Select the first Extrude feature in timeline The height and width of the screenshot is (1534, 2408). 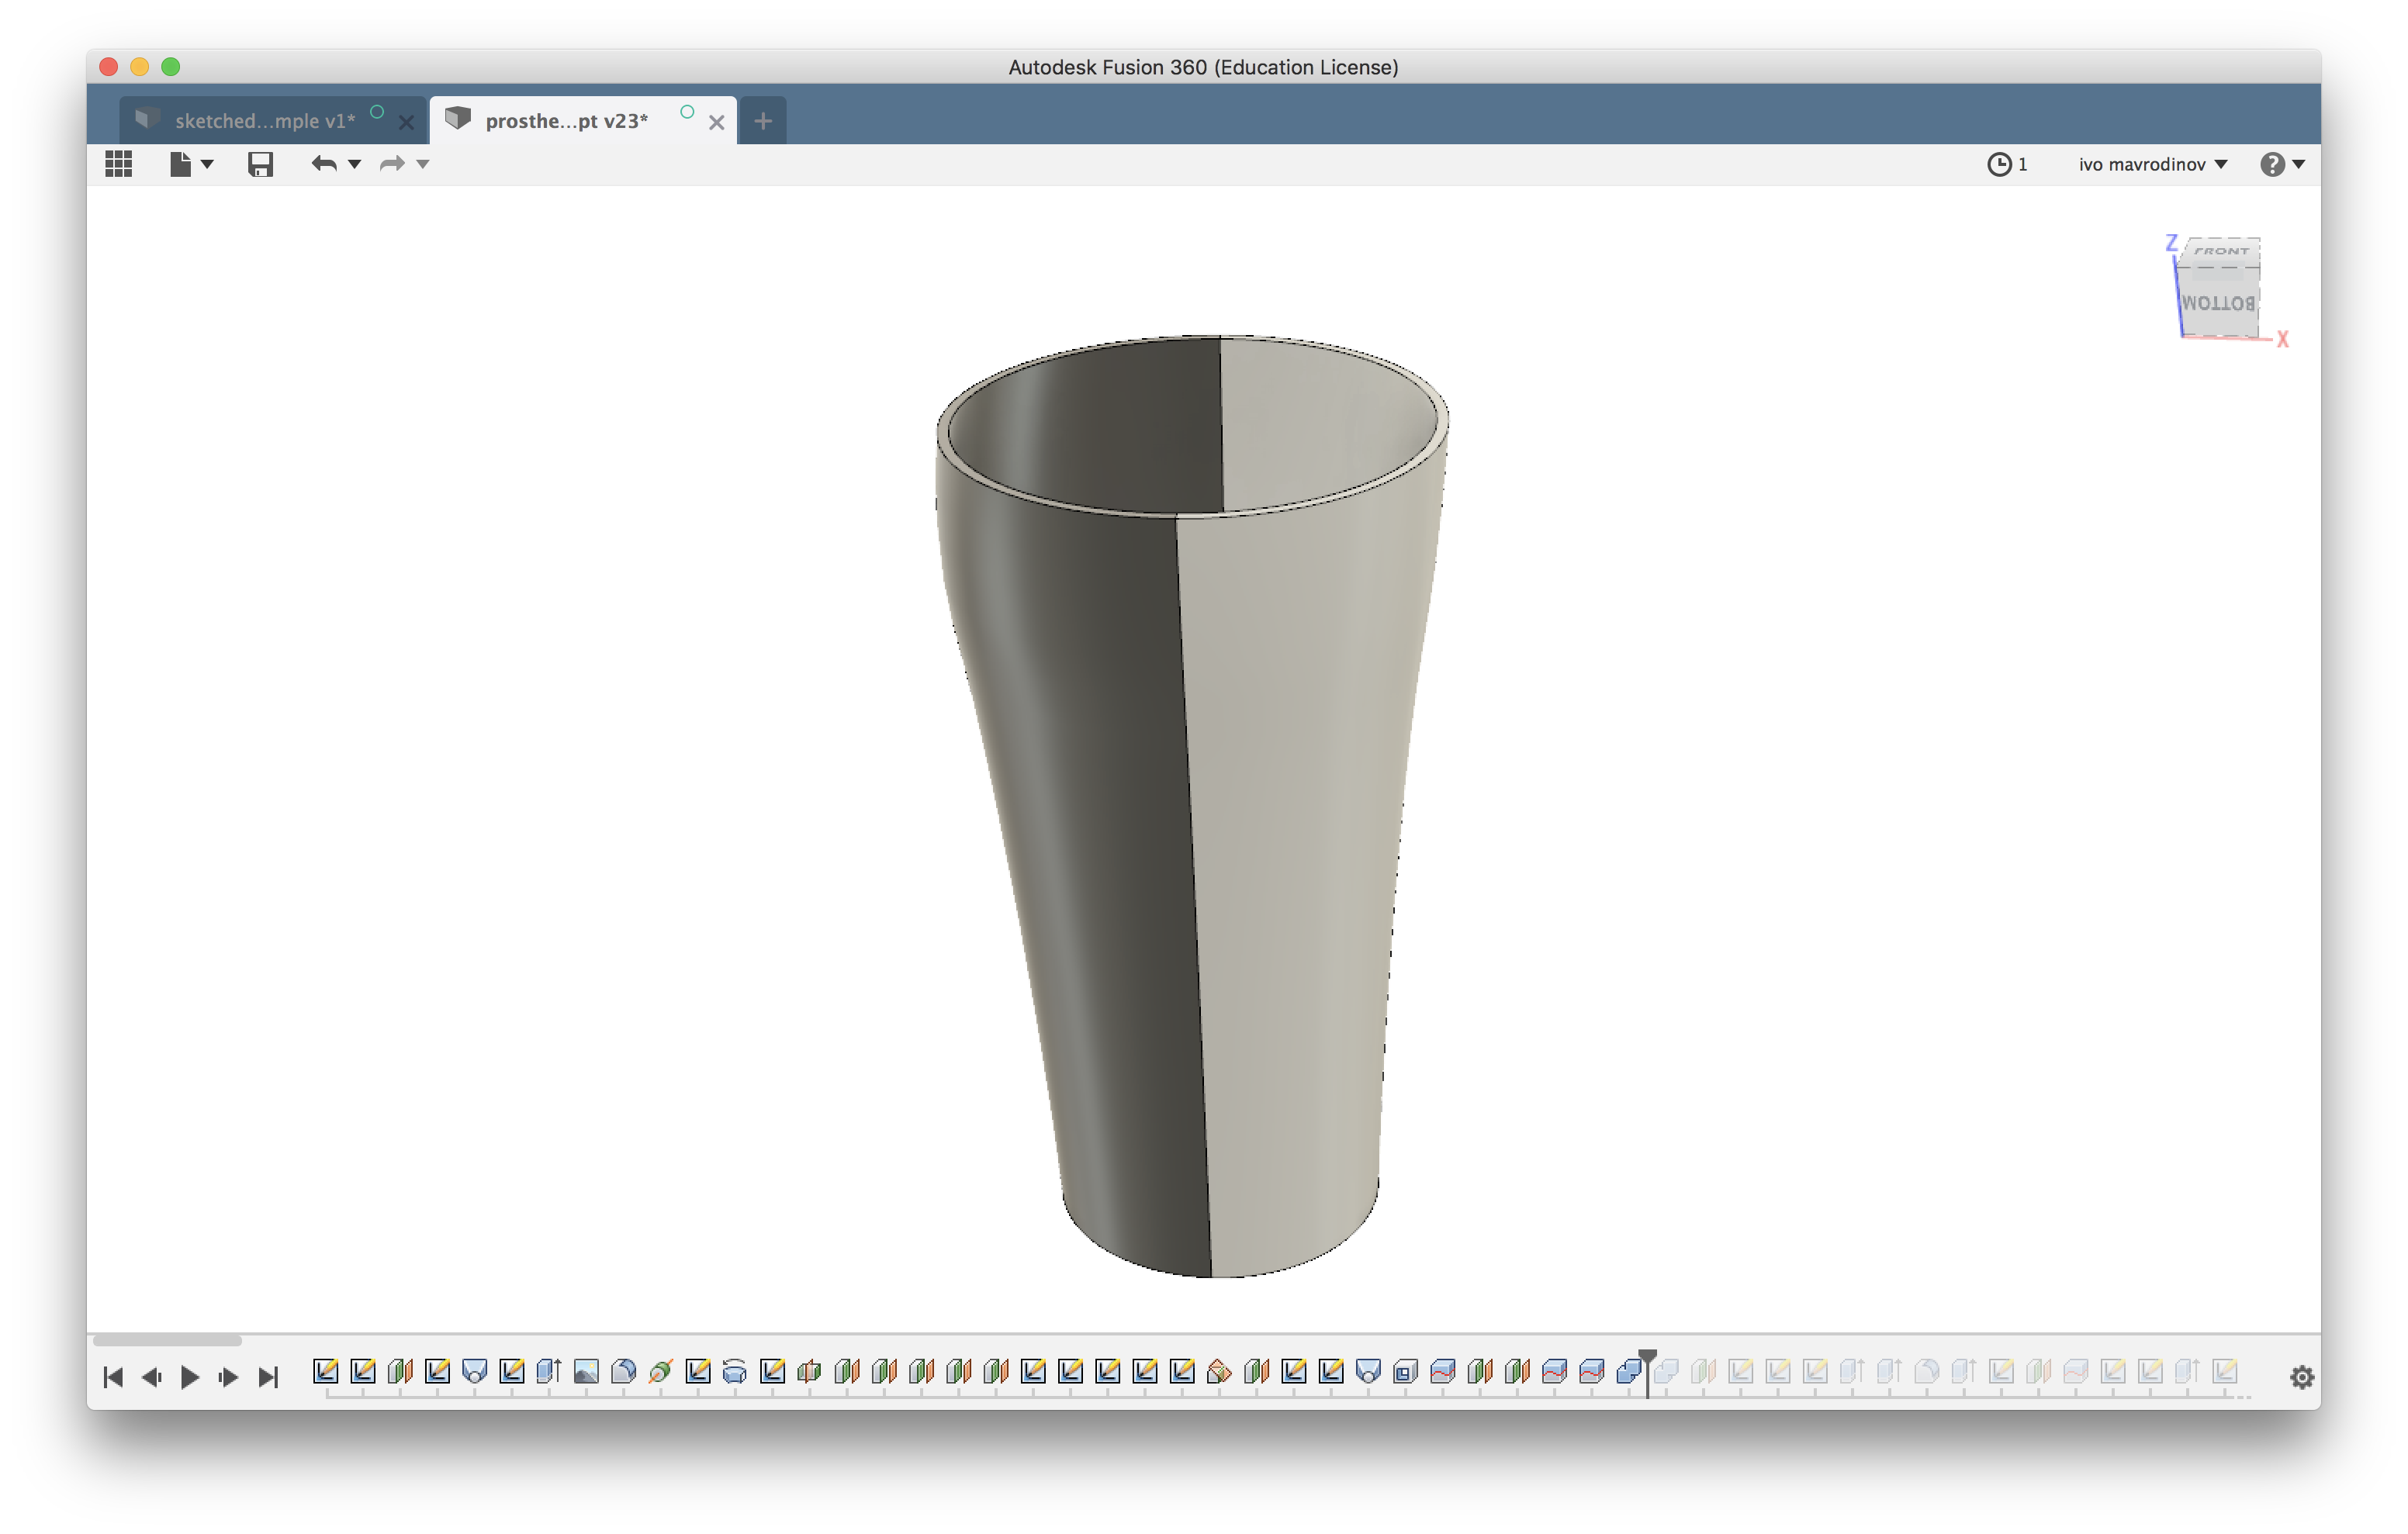click(x=549, y=1371)
